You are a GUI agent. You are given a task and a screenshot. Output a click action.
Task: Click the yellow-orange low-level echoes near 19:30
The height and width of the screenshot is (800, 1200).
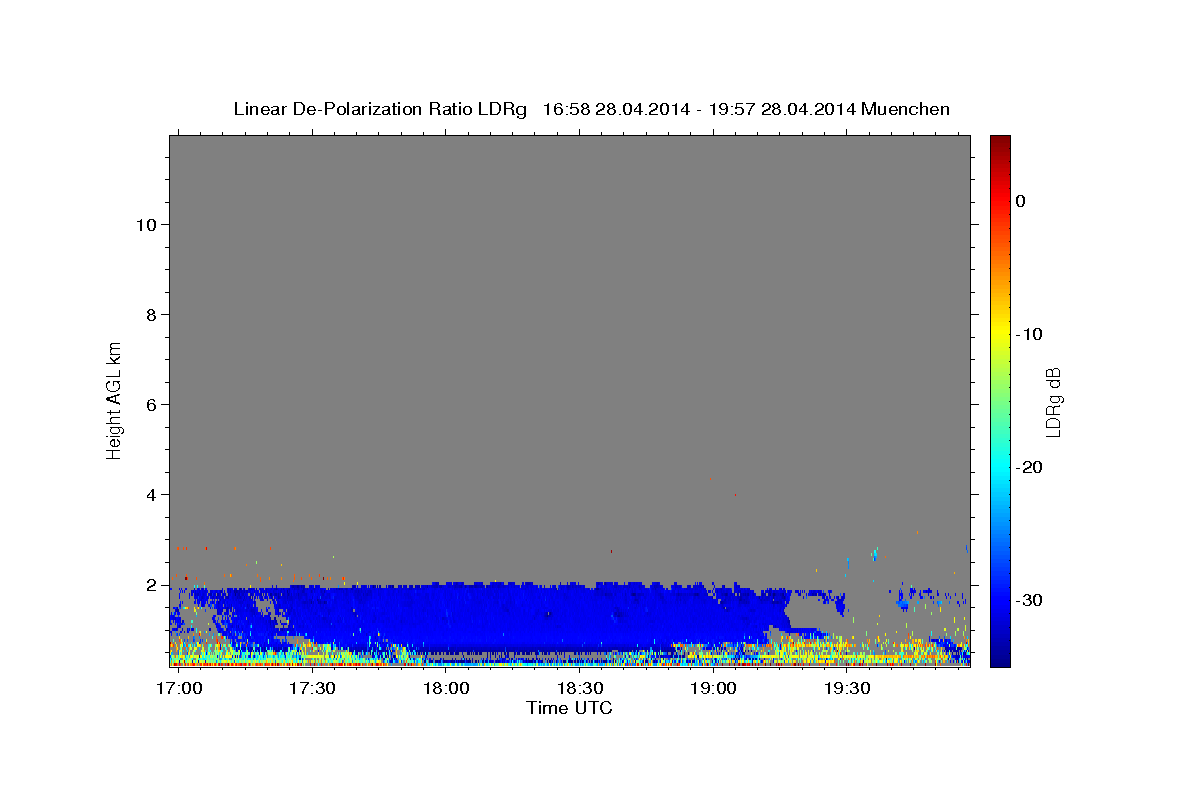click(x=847, y=648)
